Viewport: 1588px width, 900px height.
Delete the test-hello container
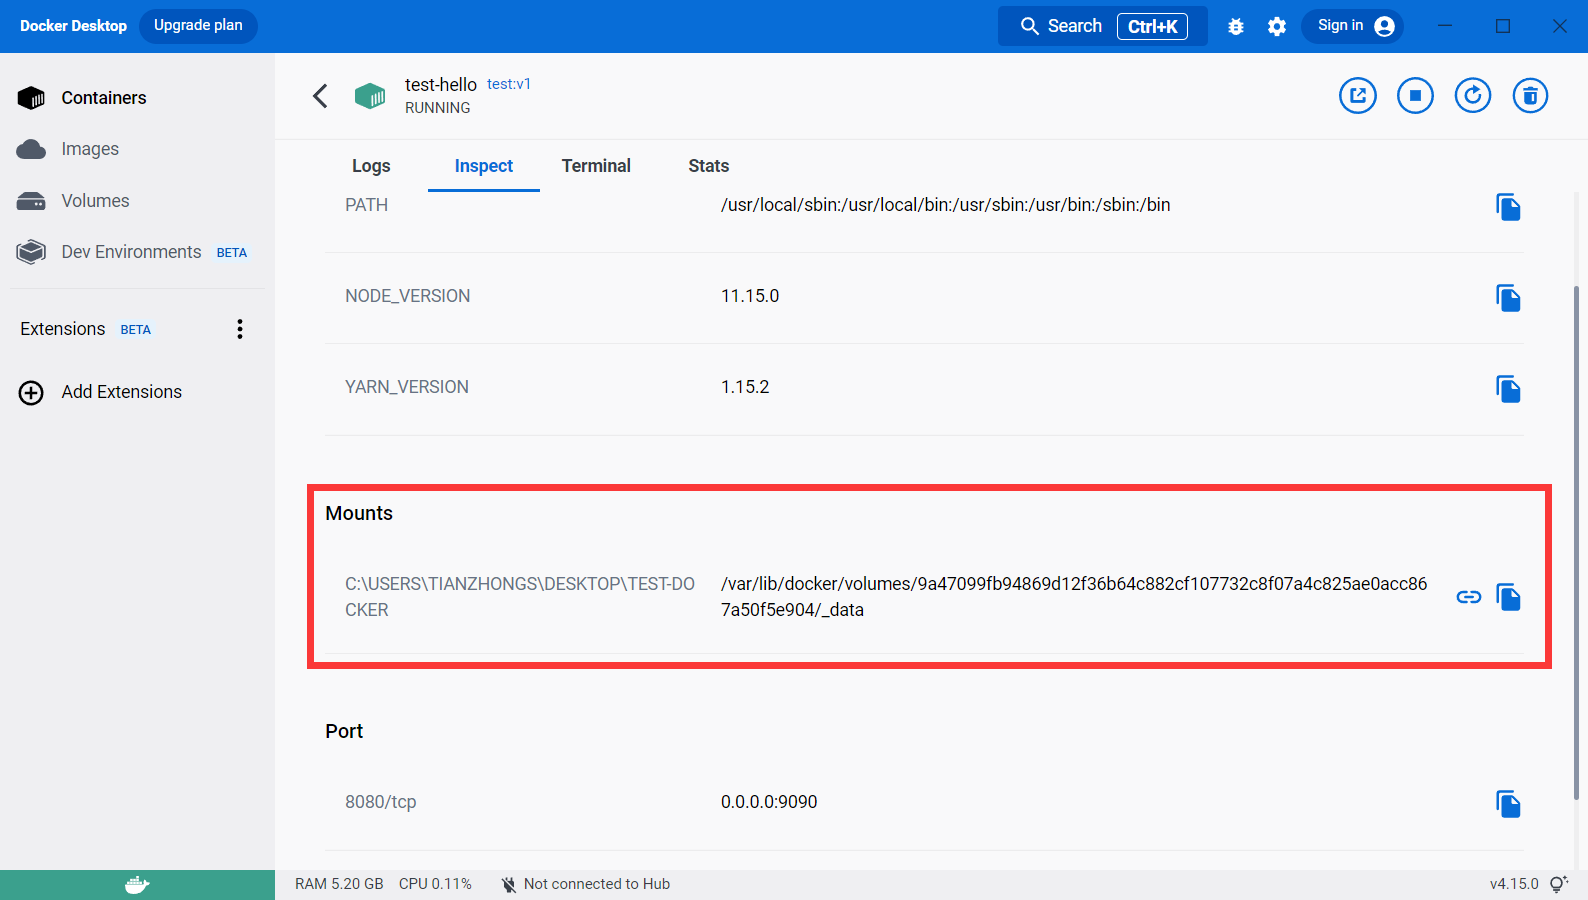click(x=1530, y=96)
